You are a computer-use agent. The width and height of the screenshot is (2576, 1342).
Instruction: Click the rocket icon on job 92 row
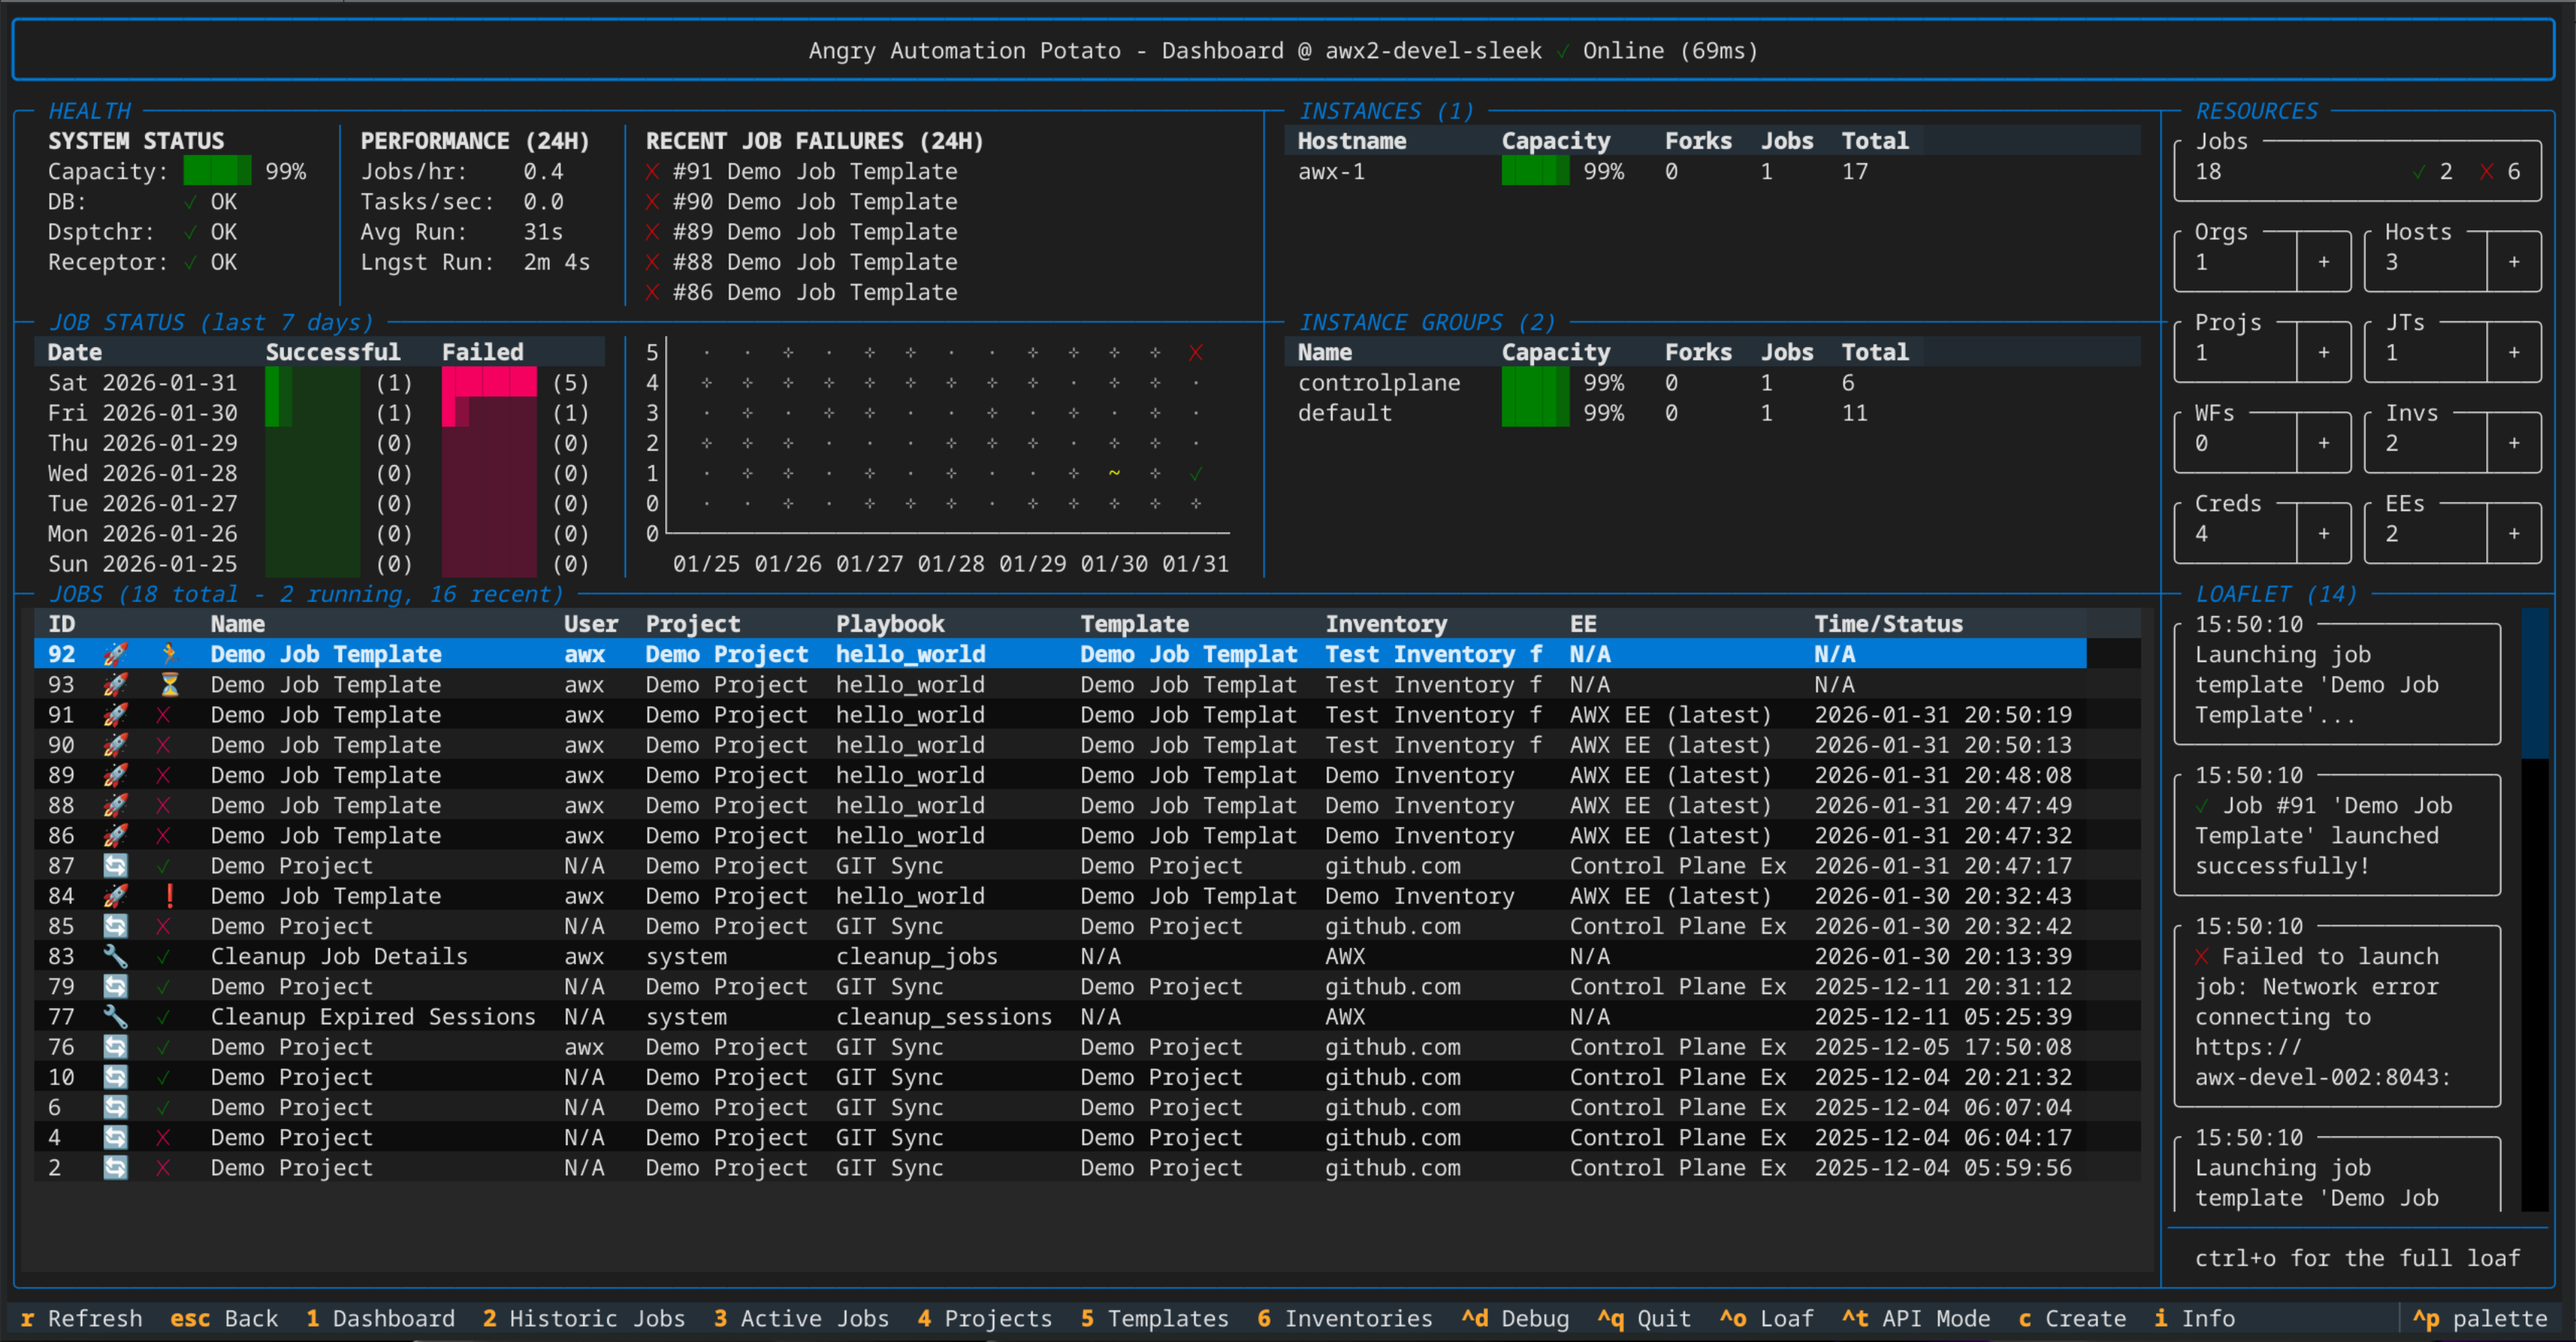(115, 654)
